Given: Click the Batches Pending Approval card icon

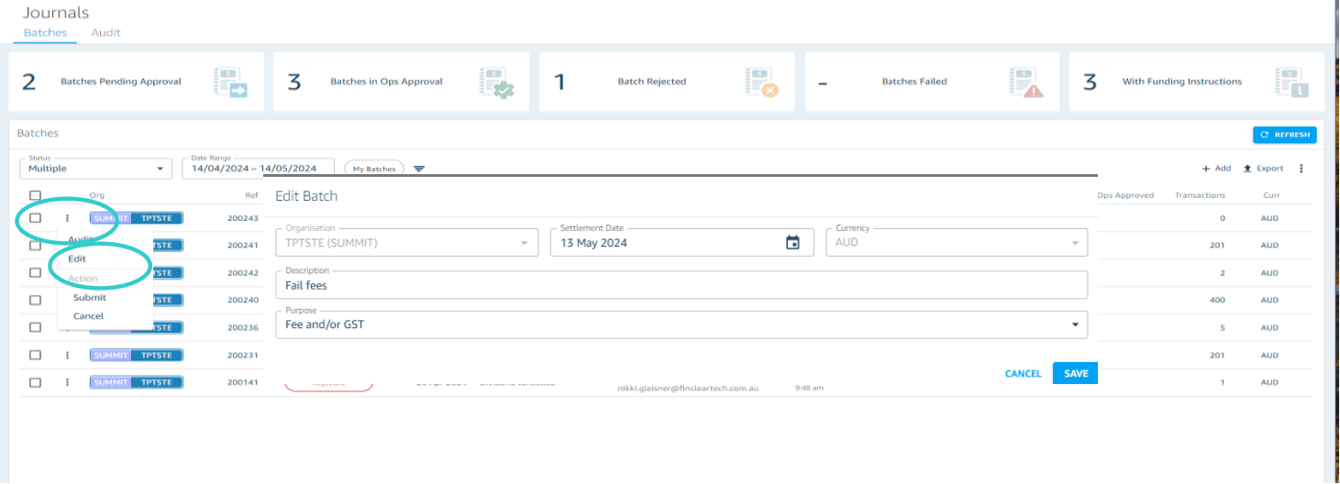Looking at the screenshot, I should tap(230, 82).
